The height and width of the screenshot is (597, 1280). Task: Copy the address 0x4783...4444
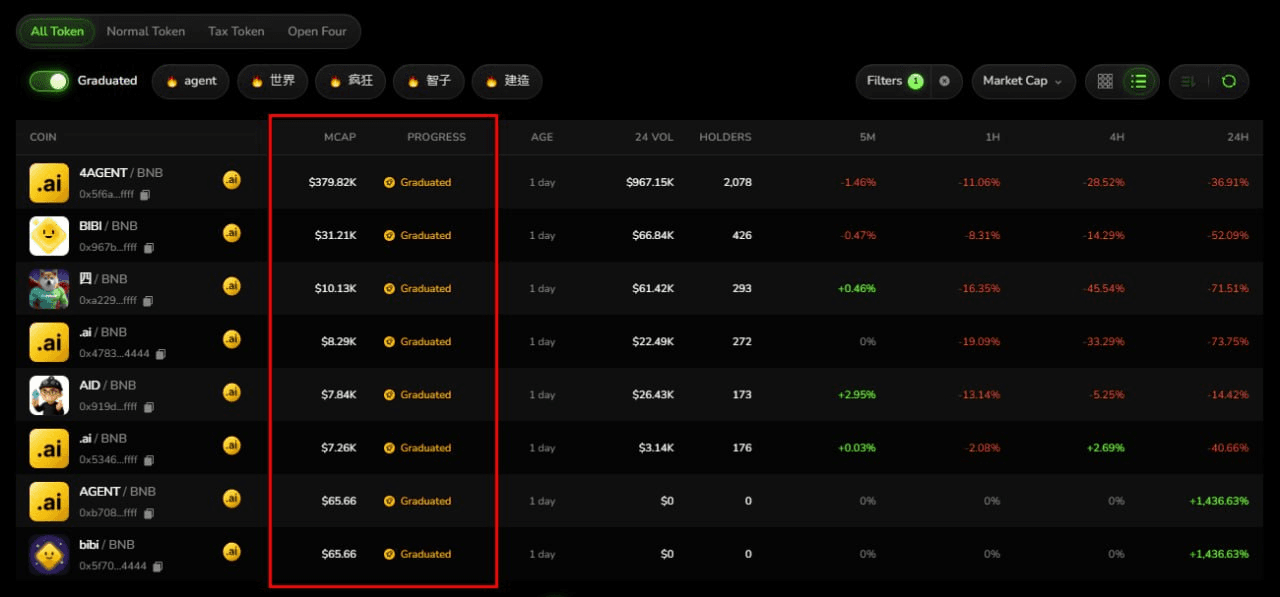160,354
